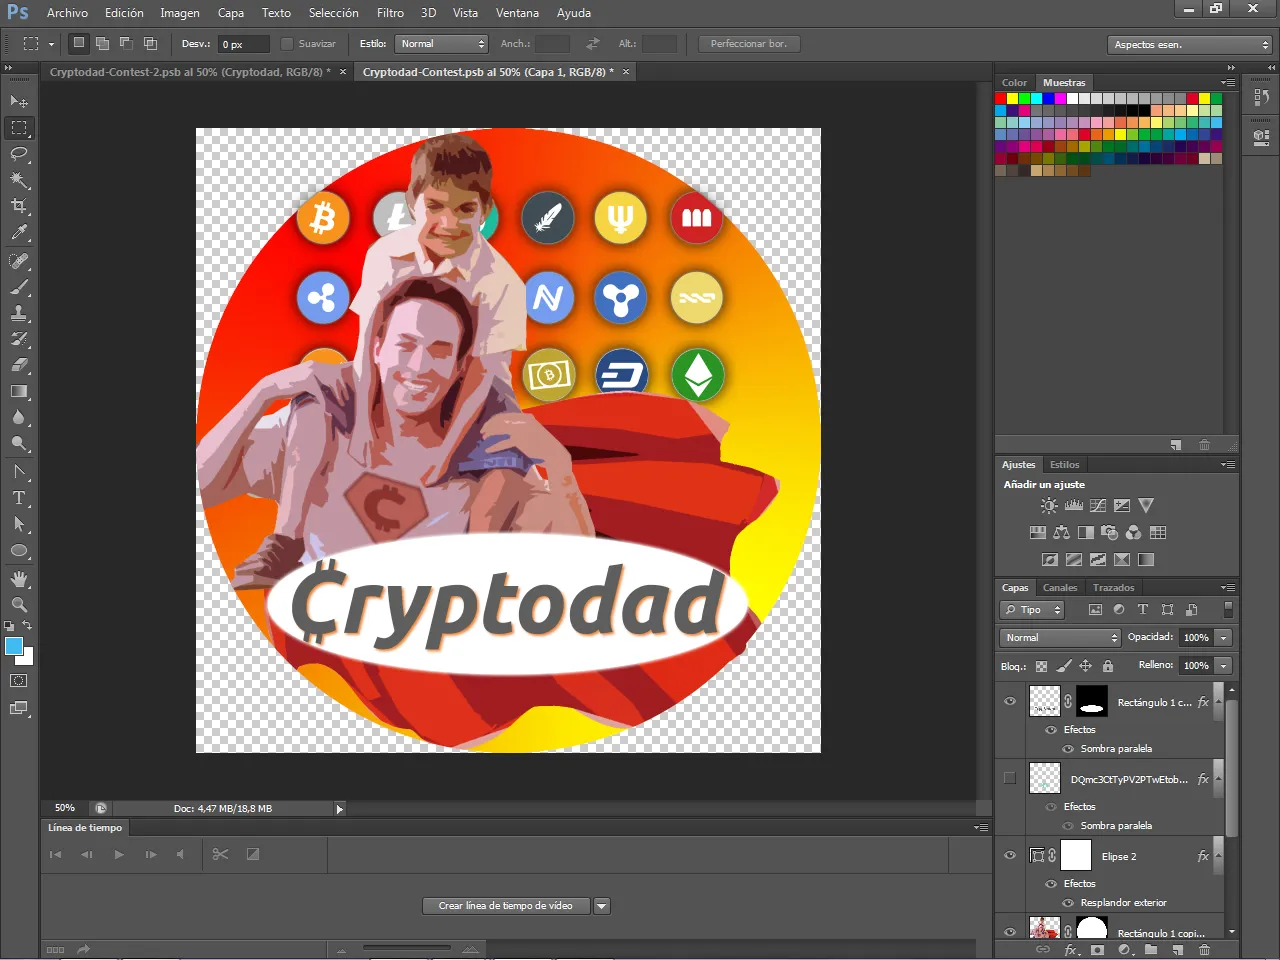The image size is (1280, 960).
Task: Open the tool preset picker arrow
Action: coord(51,44)
